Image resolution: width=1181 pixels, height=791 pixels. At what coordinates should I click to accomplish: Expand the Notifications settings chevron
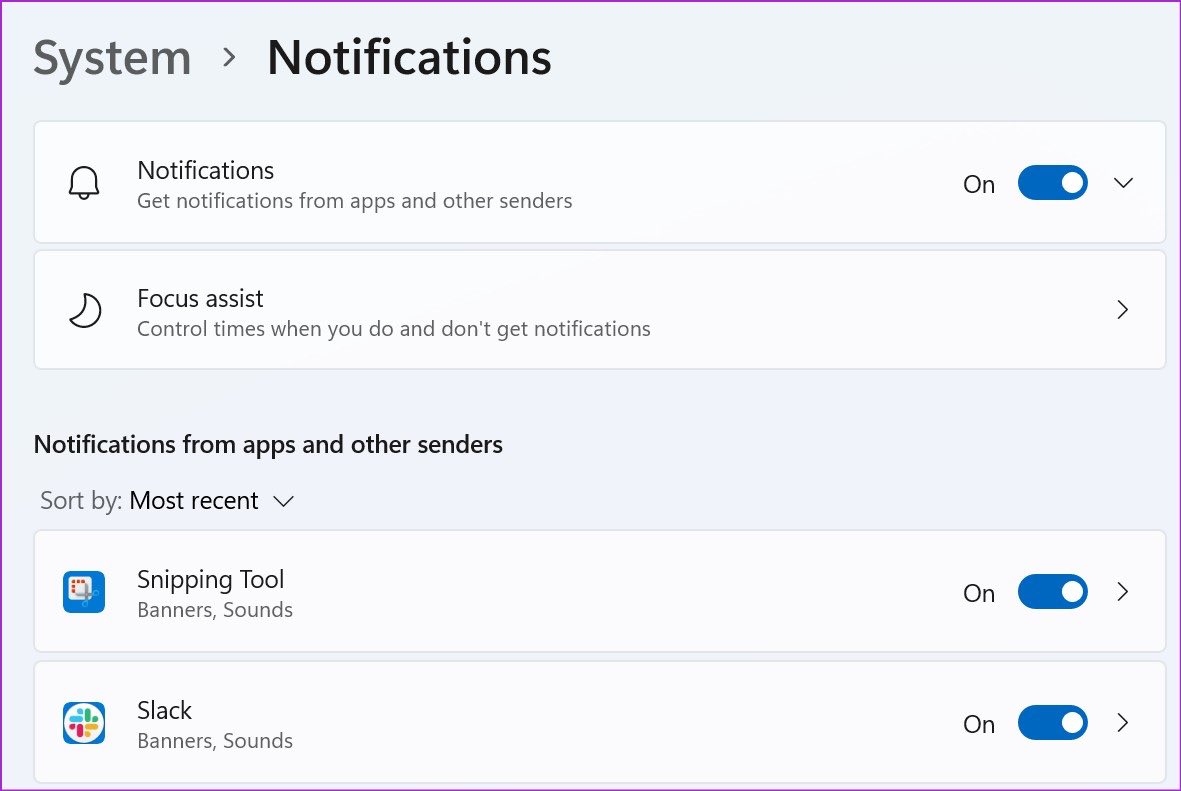point(1123,183)
